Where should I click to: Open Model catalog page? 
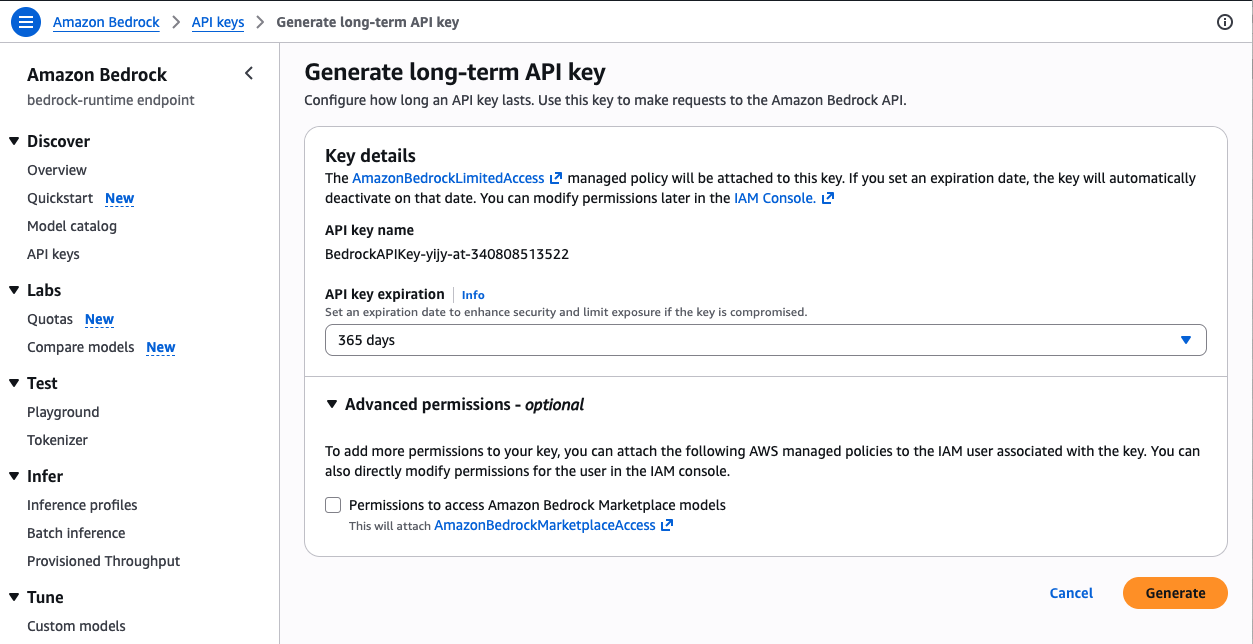72,226
